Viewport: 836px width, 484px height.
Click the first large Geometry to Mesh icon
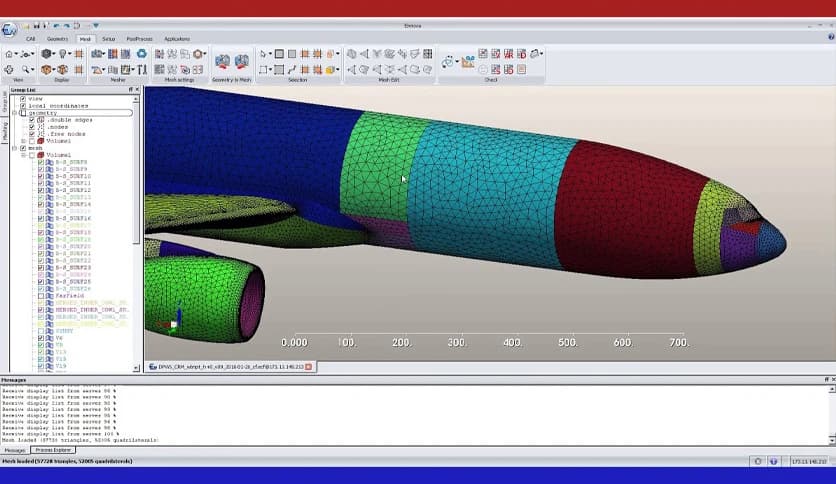tap(223, 62)
